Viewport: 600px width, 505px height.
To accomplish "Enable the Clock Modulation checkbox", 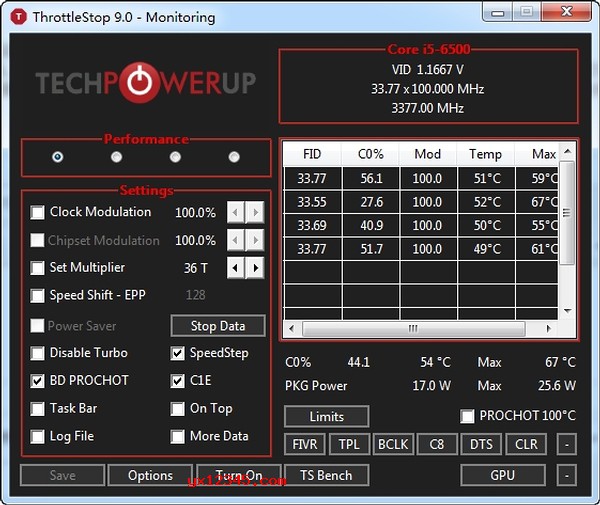I will (x=38, y=212).
